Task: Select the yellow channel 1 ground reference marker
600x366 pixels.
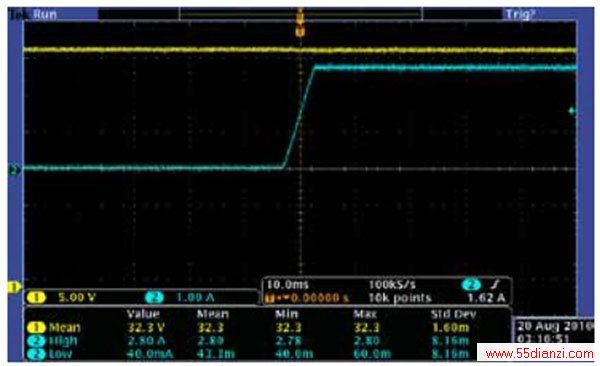Action: click(x=14, y=287)
